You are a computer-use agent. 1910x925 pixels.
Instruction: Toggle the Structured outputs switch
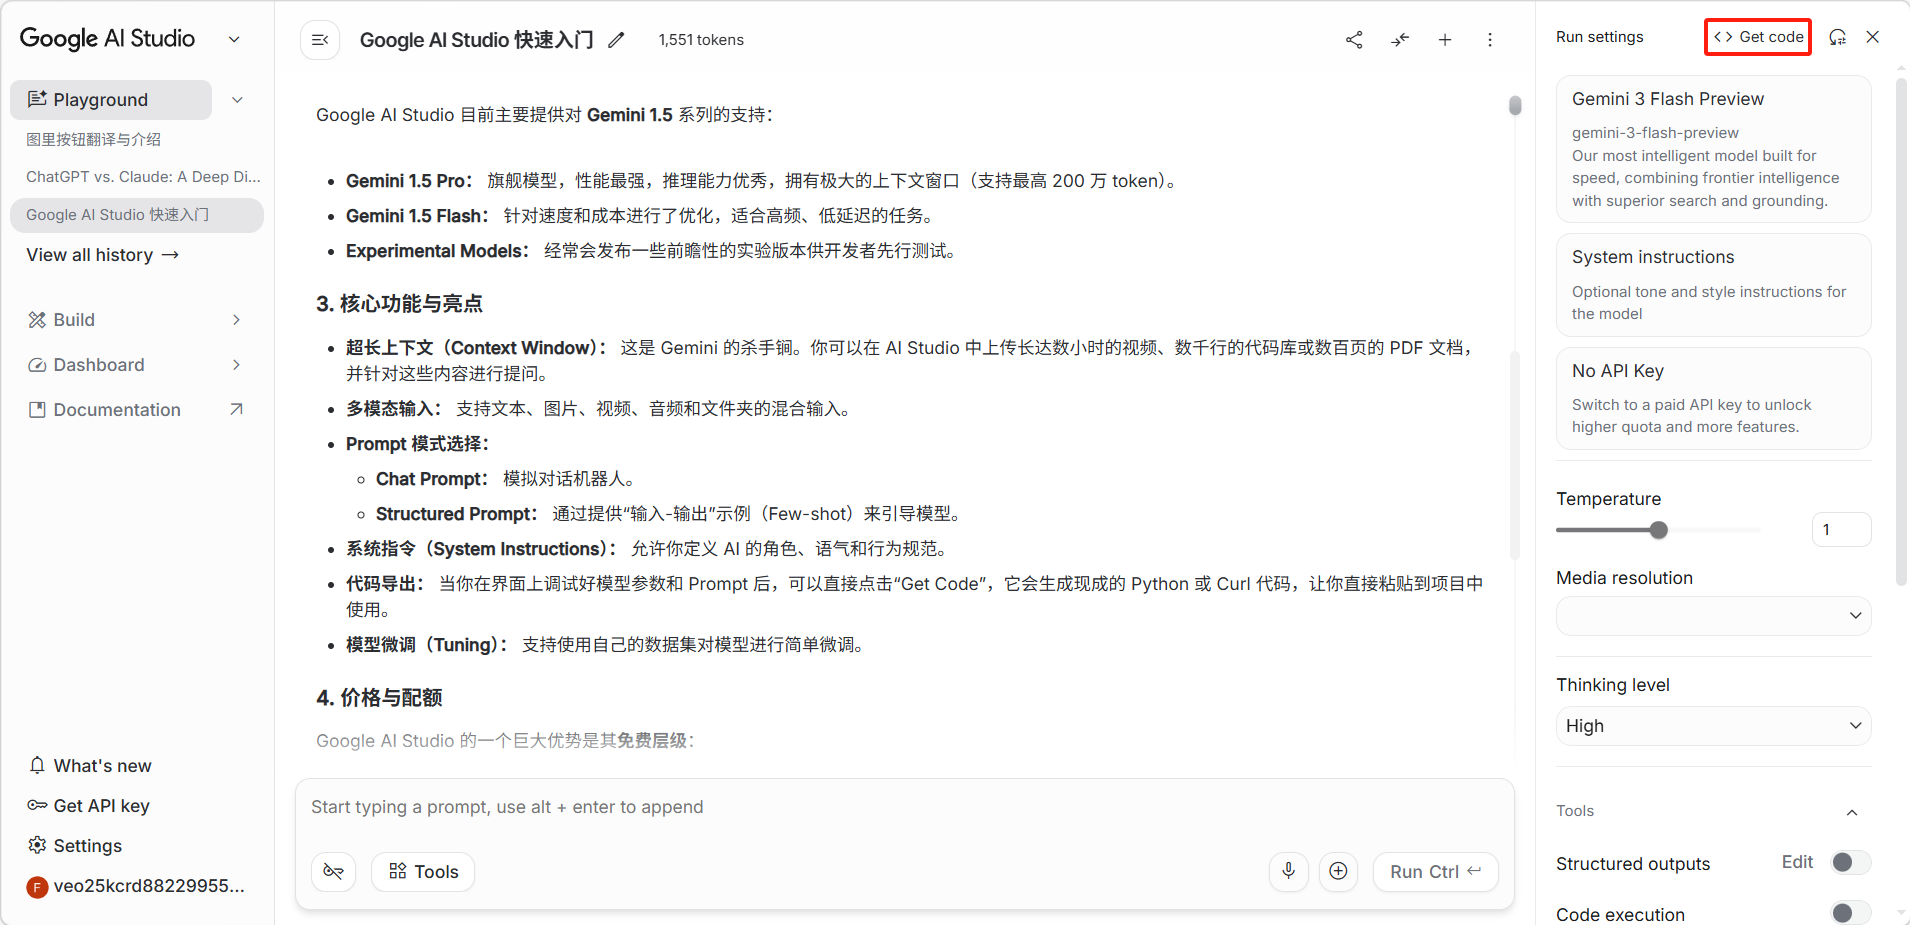click(1850, 862)
